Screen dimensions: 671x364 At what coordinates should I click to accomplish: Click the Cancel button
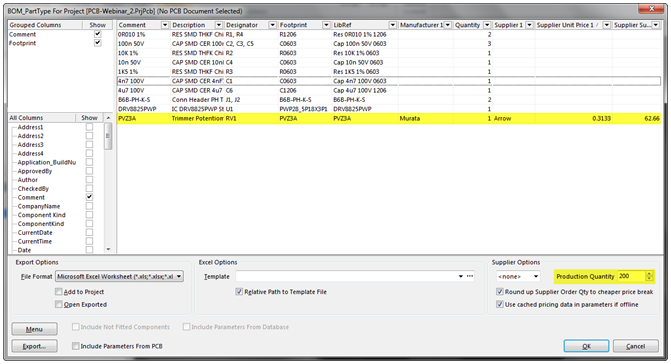click(x=635, y=346)
